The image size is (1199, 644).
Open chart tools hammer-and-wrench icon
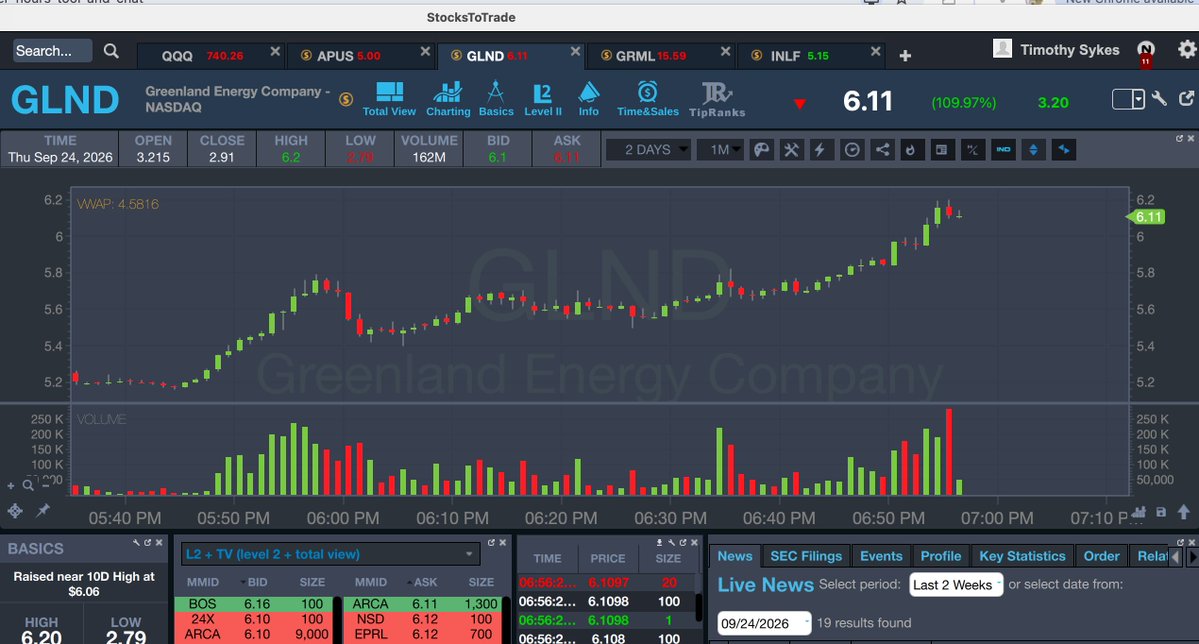tap(791, 150)
